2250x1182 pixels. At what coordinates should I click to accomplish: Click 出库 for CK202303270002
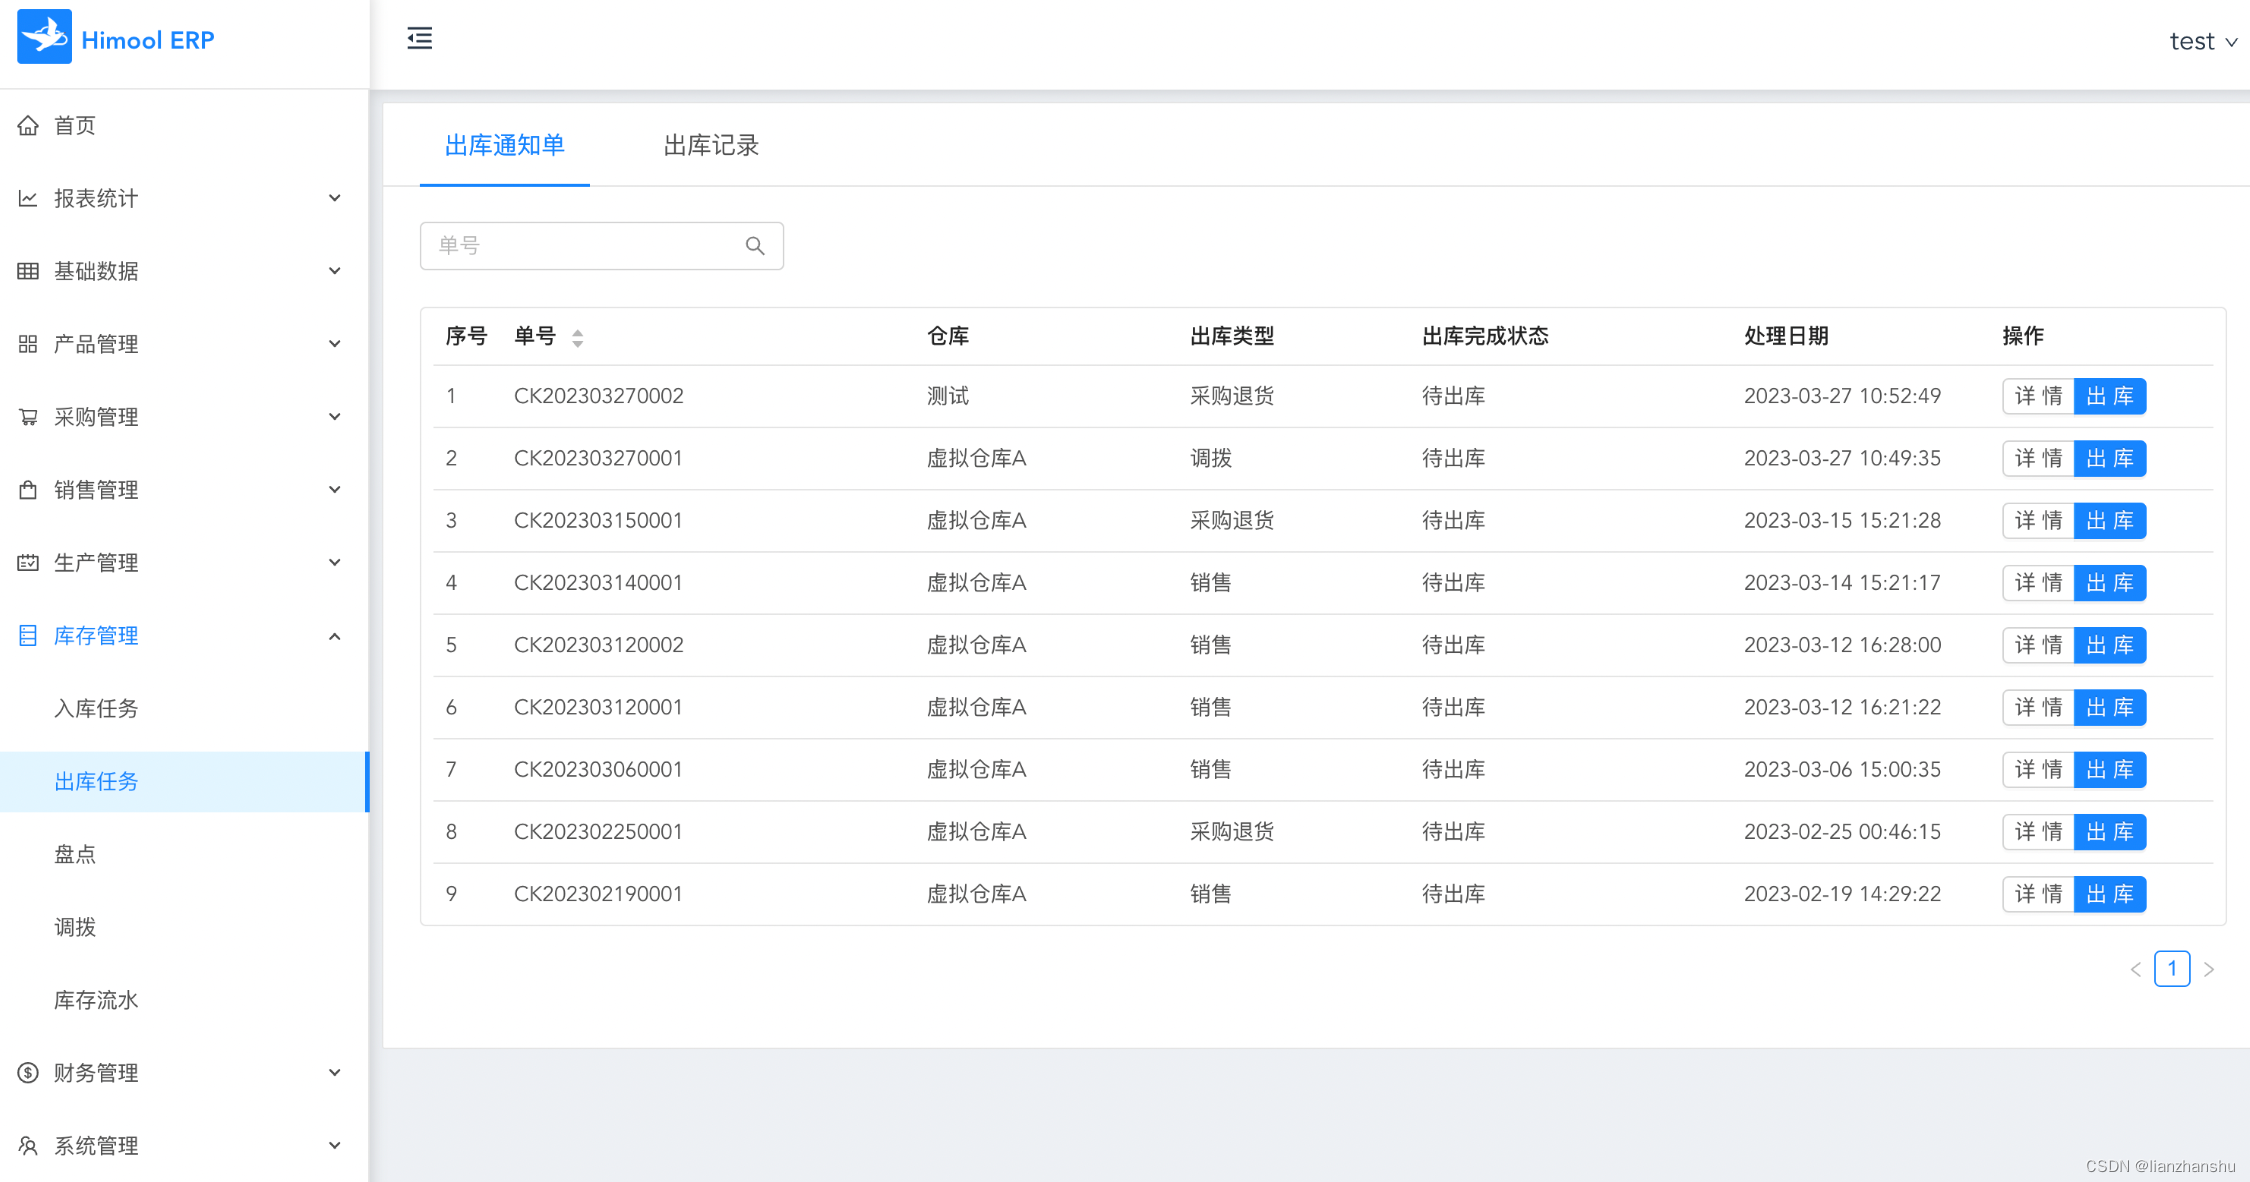coord(2110,396)
